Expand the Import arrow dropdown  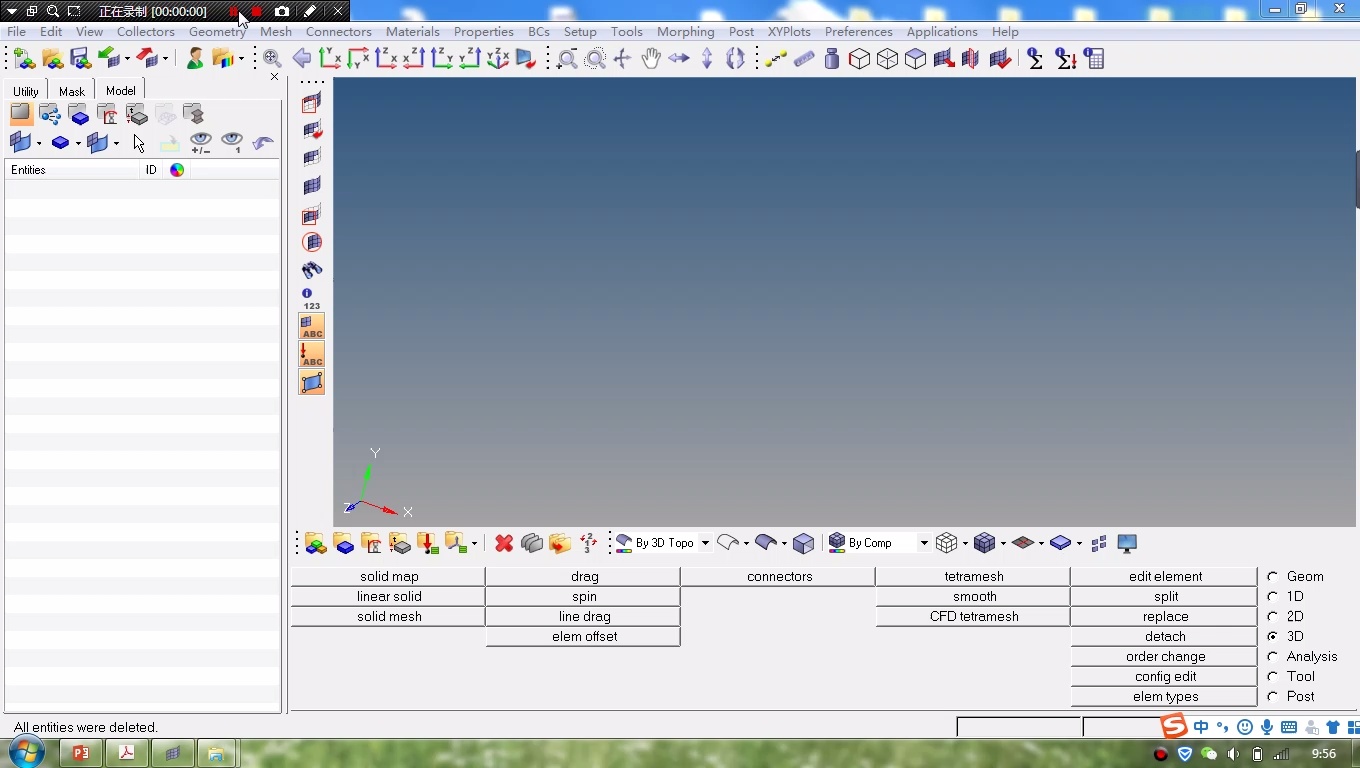[x=128, y=59]
